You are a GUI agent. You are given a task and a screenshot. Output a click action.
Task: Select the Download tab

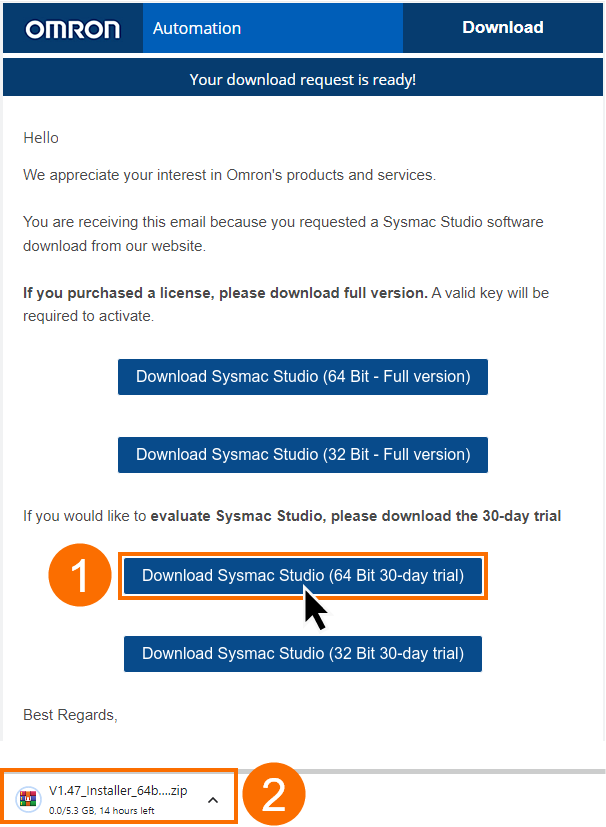(x=503, y=28)
